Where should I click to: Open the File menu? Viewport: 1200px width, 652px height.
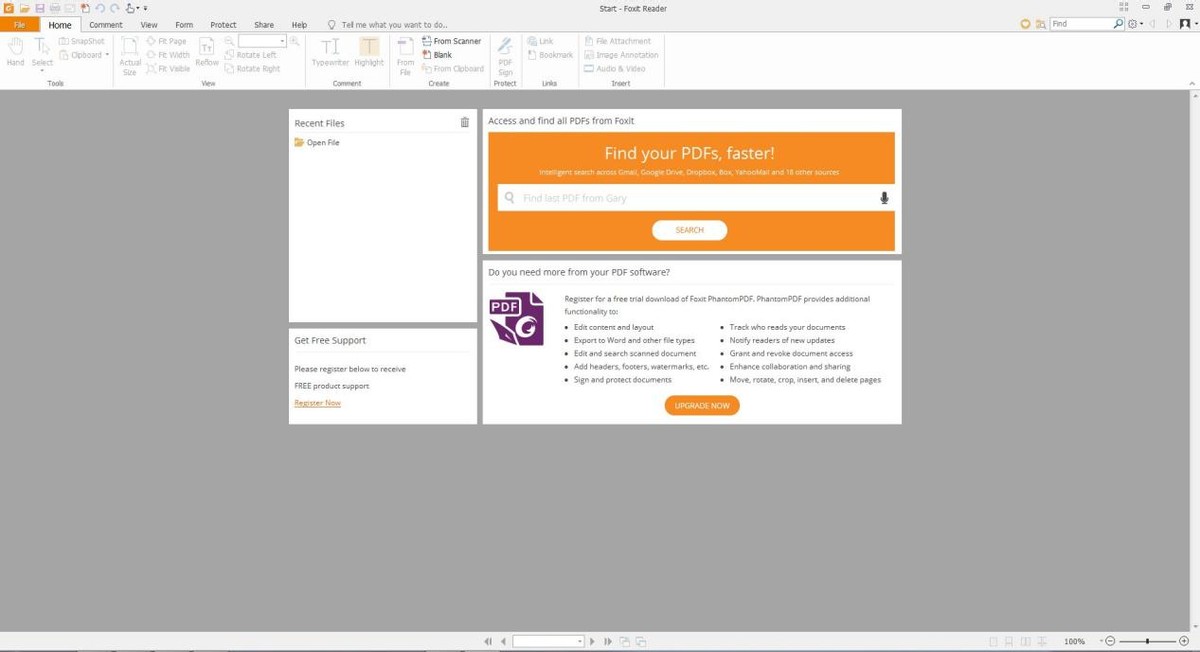[19, 25]
